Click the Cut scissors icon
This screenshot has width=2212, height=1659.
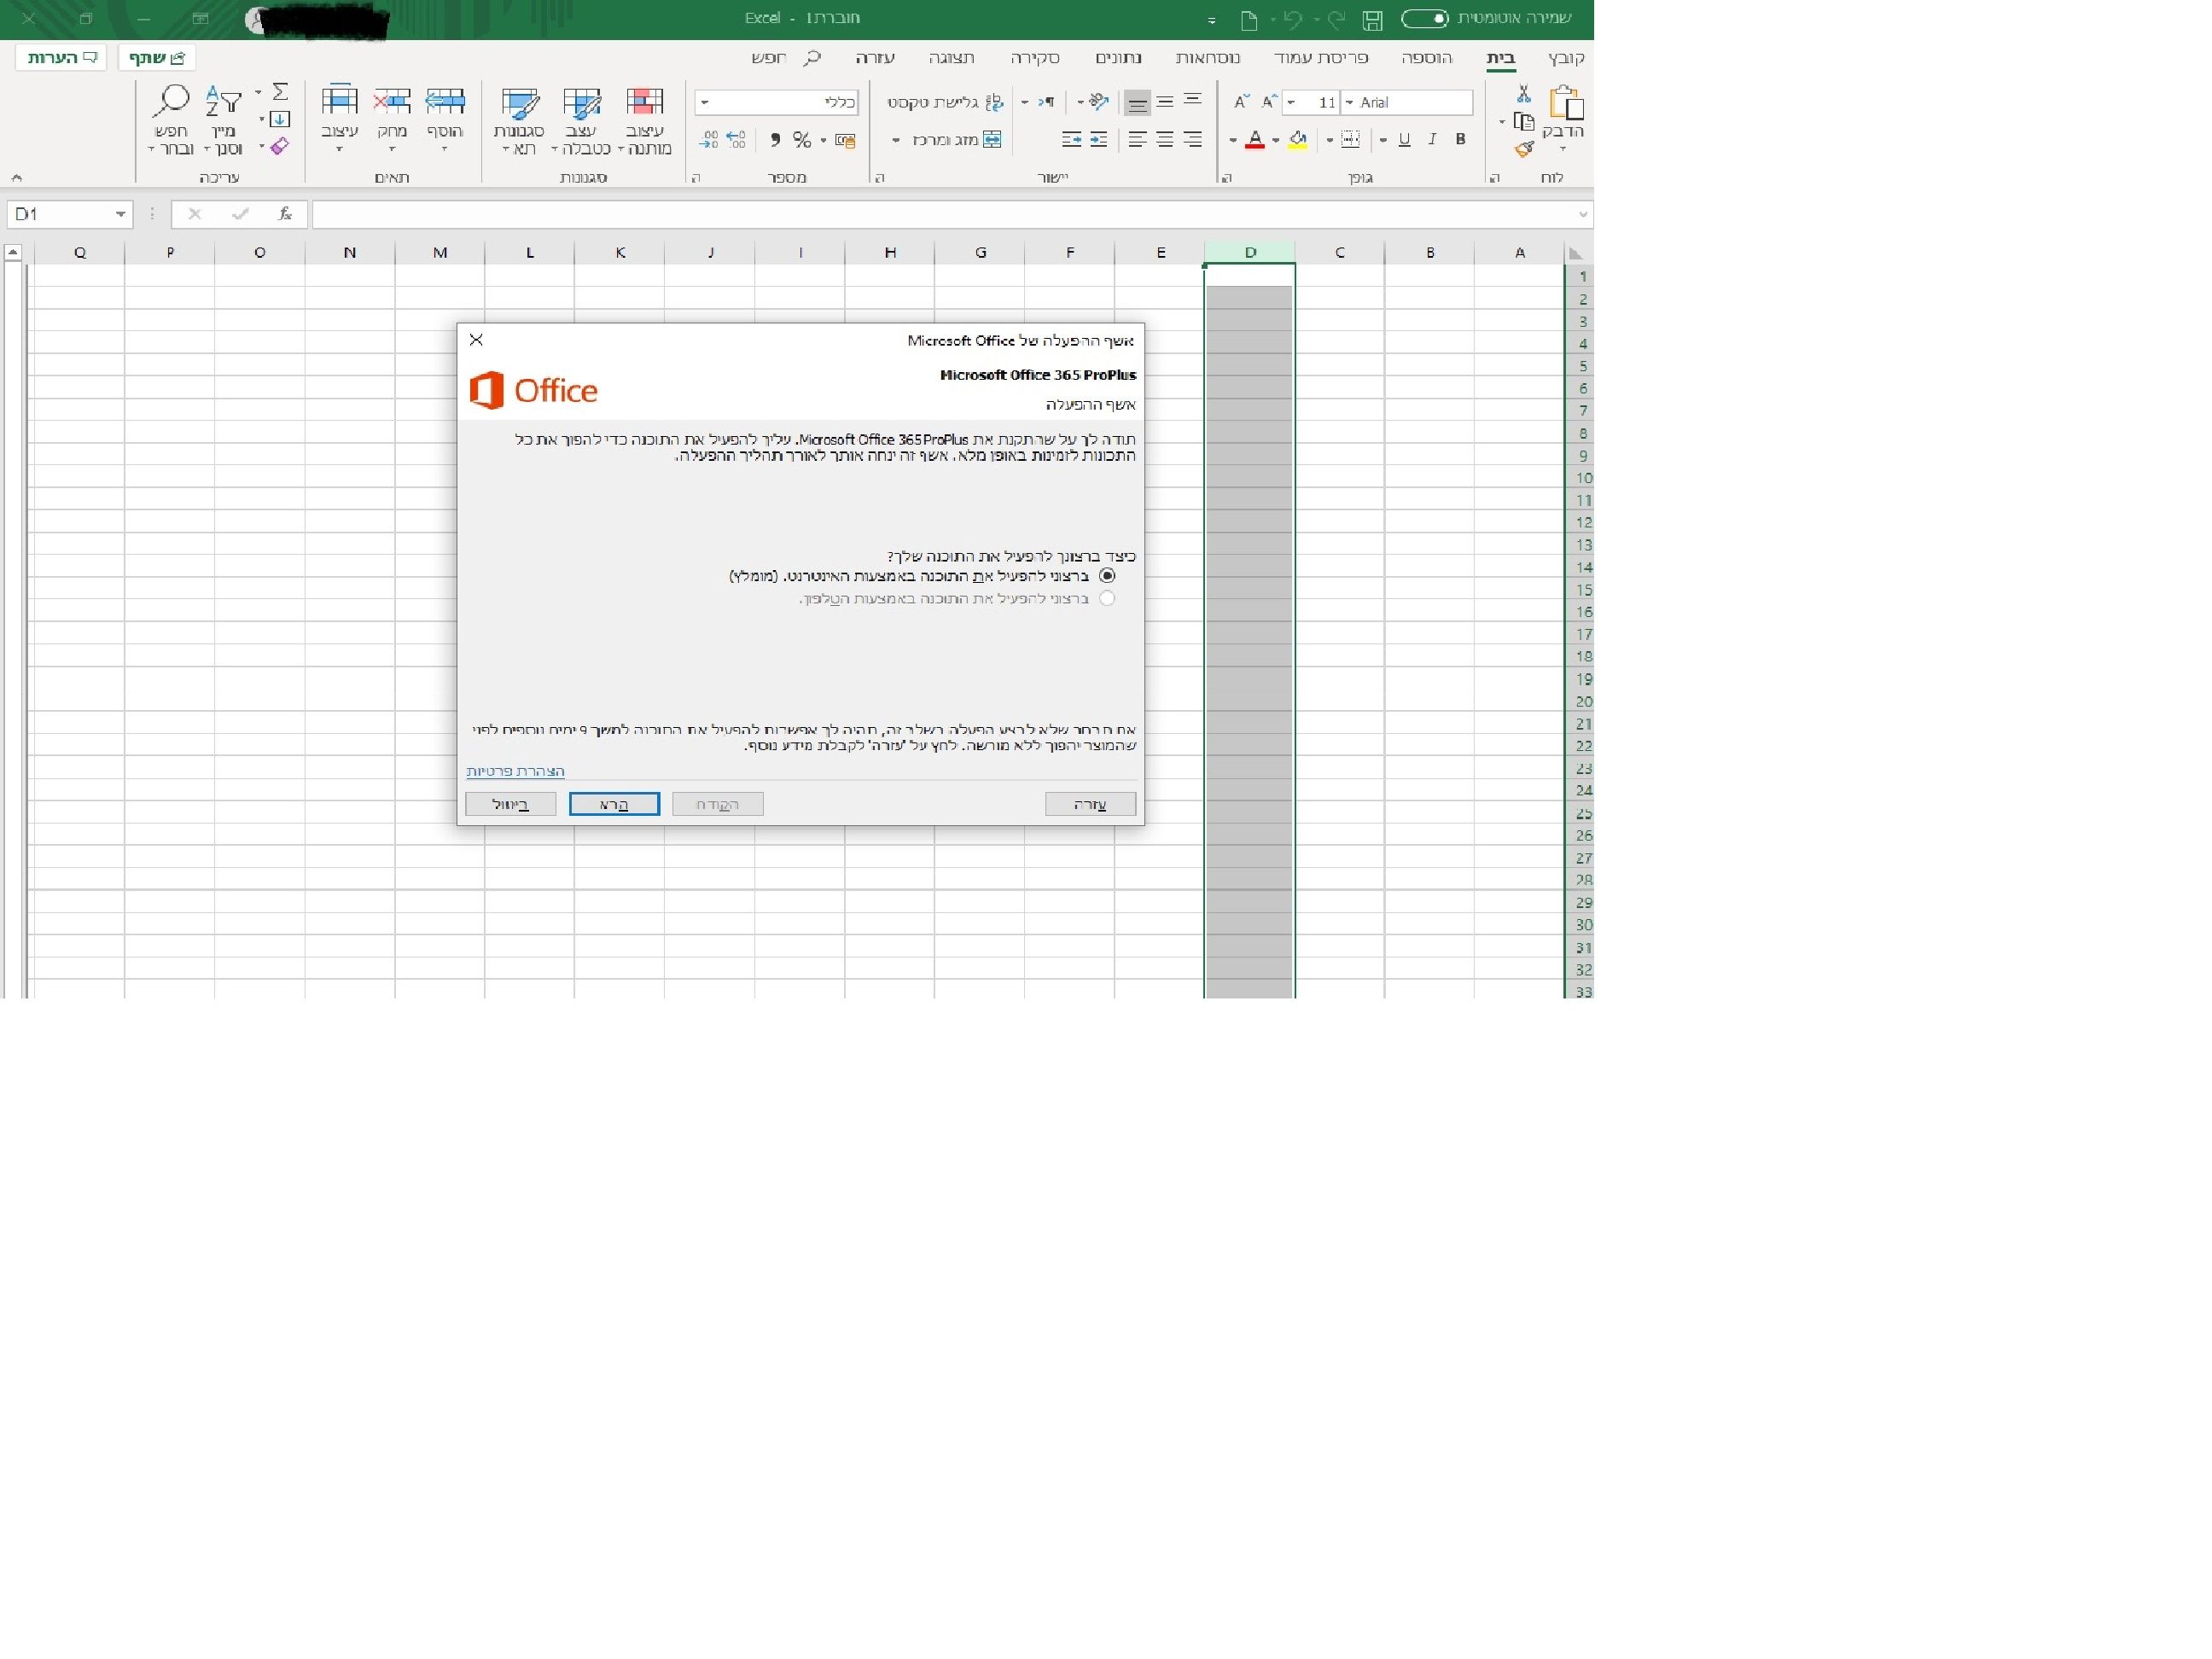point(1523,94)
